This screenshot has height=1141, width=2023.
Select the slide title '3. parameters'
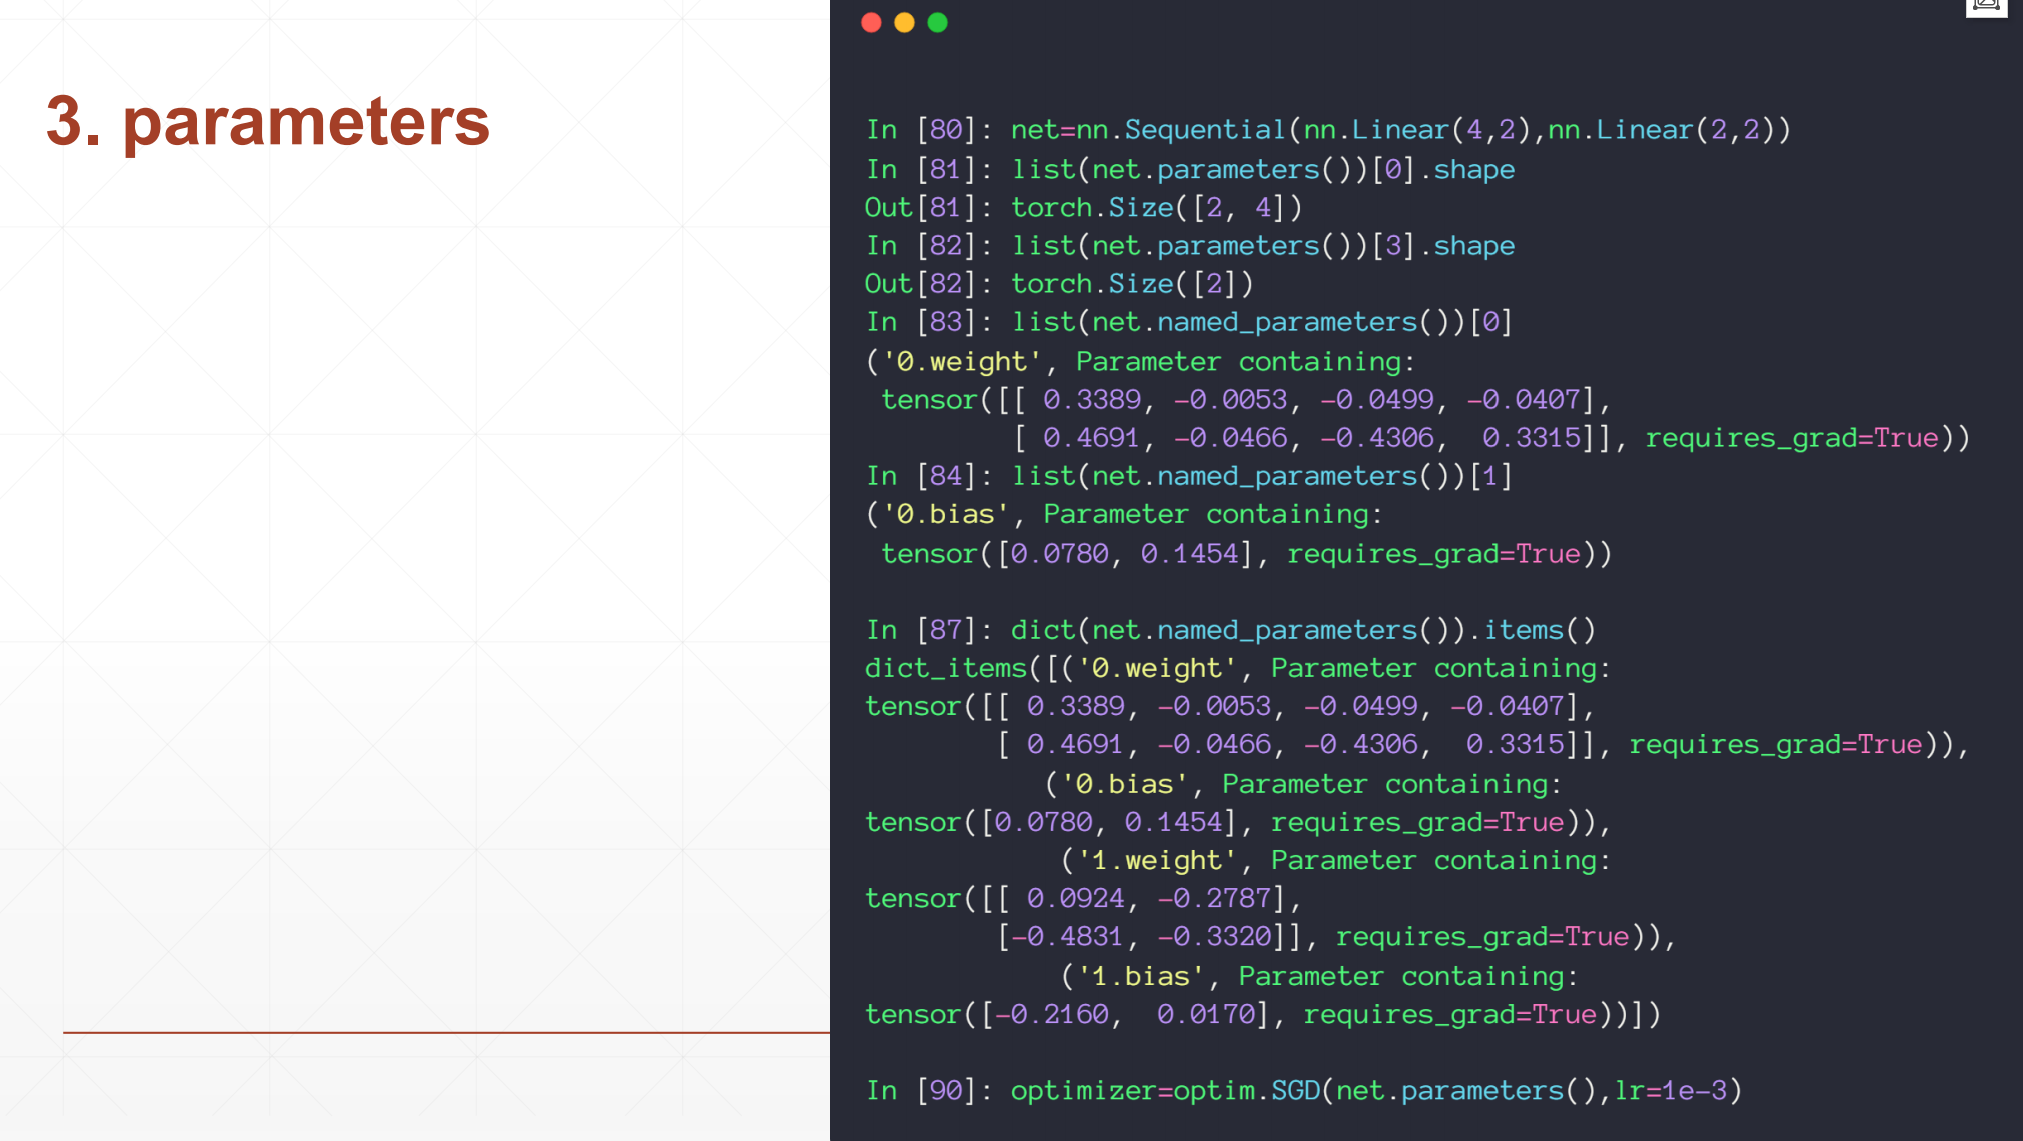268,122
